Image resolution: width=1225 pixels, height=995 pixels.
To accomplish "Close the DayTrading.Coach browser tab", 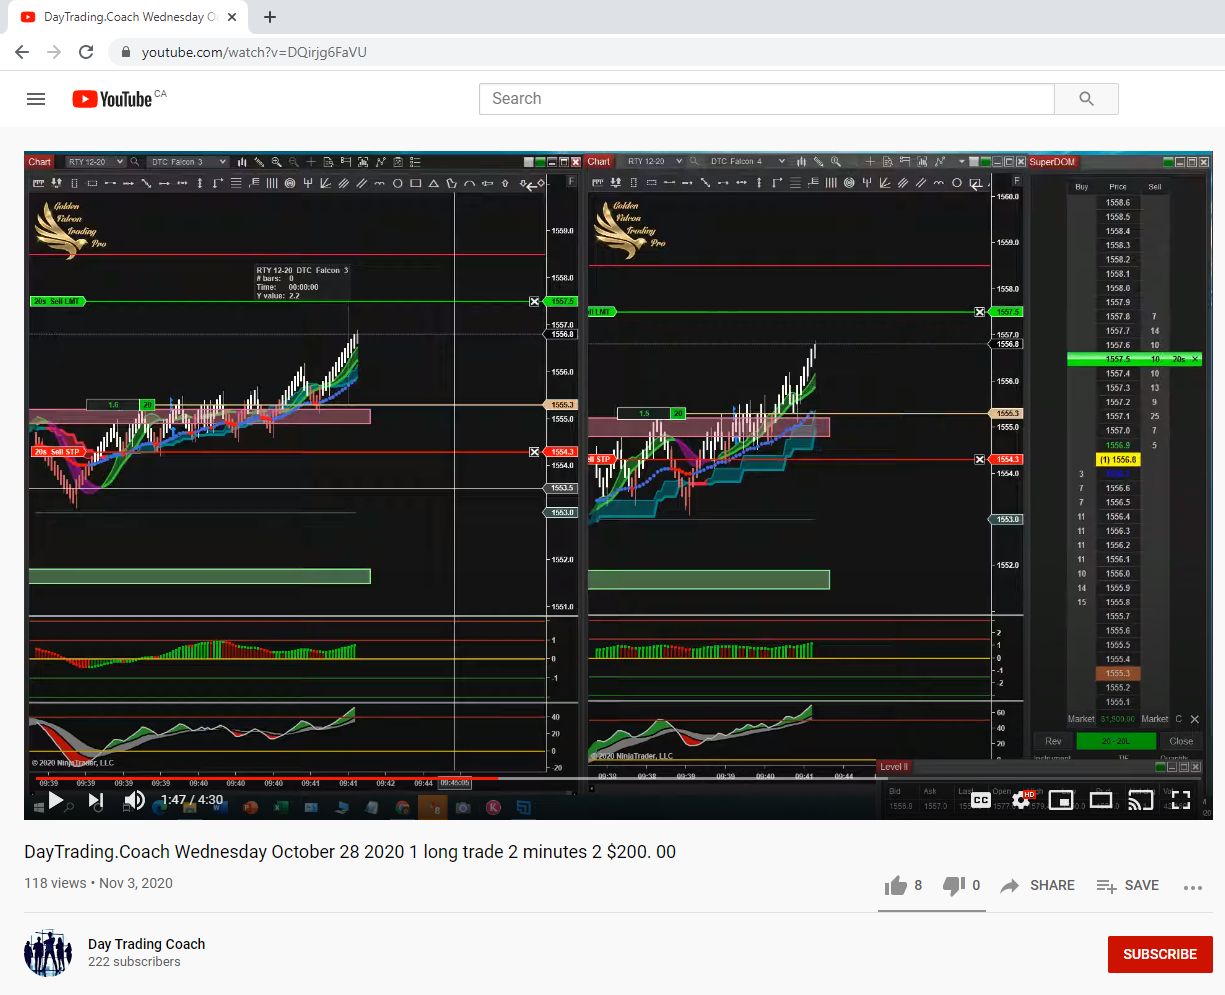I will pos(232,17).
